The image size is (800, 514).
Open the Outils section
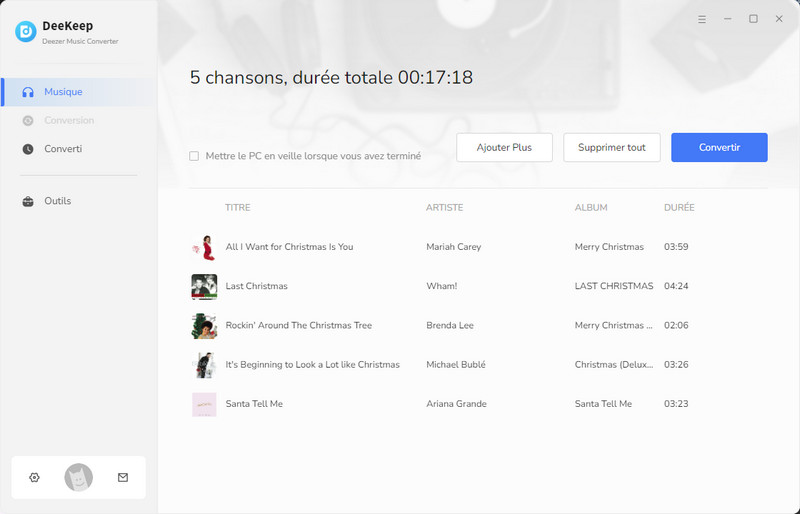(x=79, y=201)
